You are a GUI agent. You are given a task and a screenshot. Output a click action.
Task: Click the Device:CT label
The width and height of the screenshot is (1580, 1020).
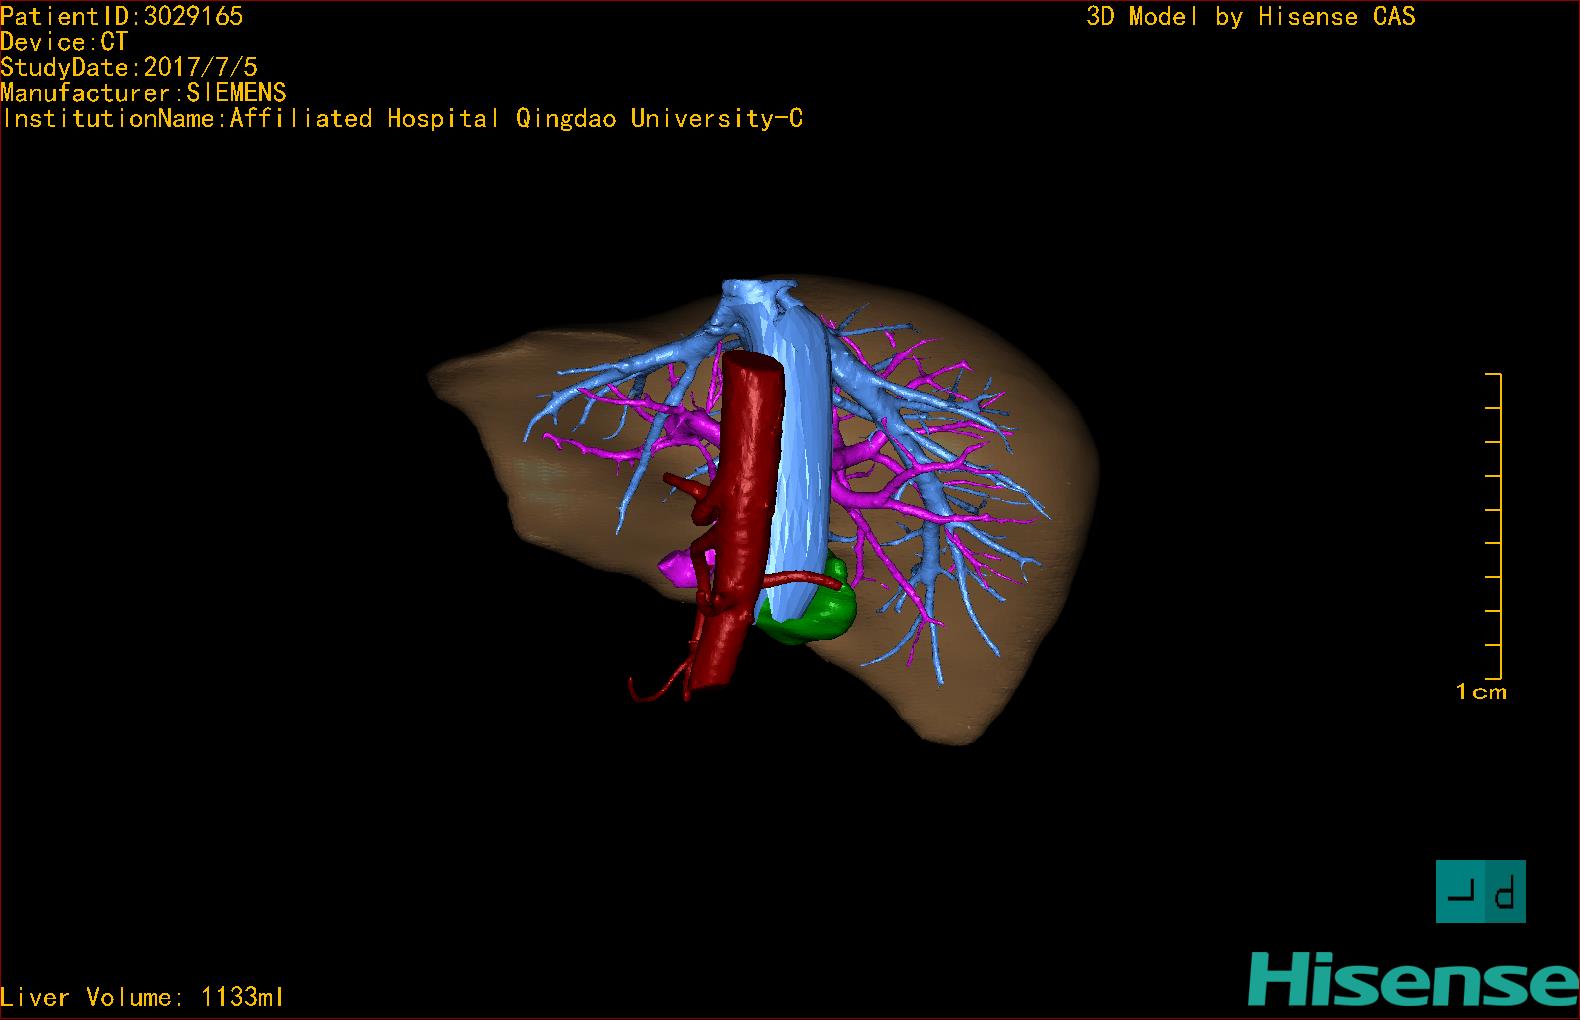pos(64,42)
